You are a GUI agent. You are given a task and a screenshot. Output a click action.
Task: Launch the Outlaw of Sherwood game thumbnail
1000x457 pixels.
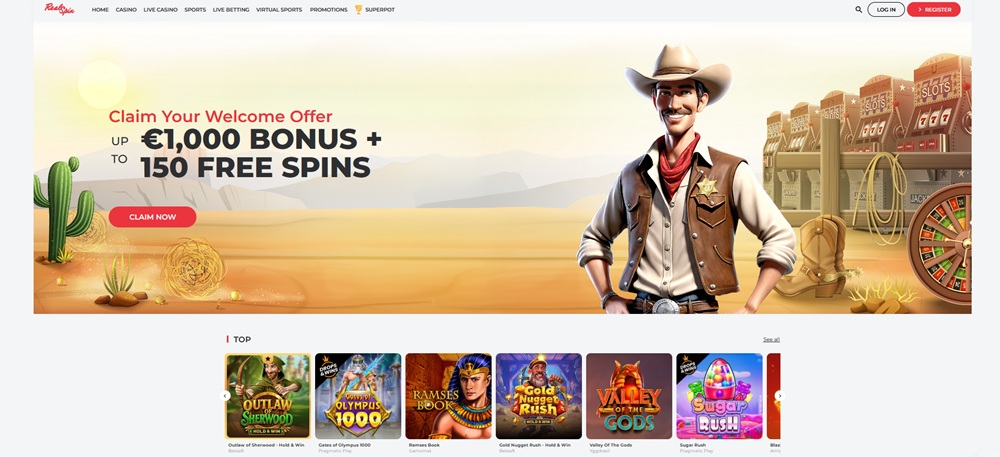[x=268, y=396]
